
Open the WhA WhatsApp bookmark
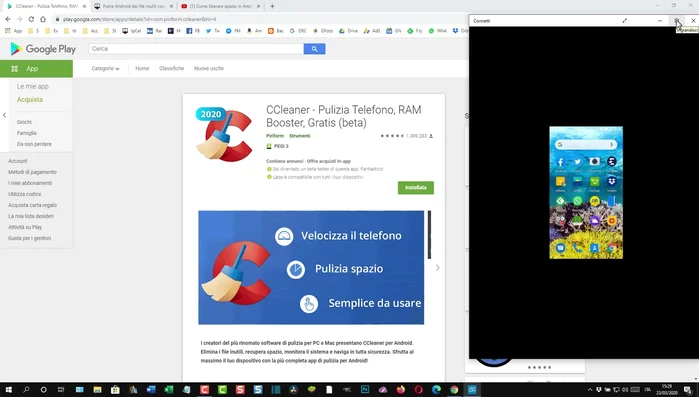click(437, 31)
